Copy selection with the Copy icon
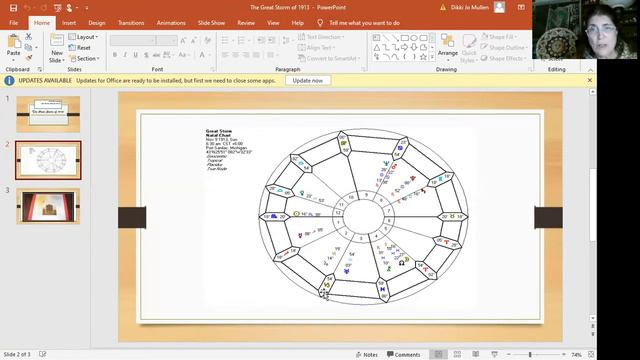This screenshot has width=640, height=360. (28, 47)
